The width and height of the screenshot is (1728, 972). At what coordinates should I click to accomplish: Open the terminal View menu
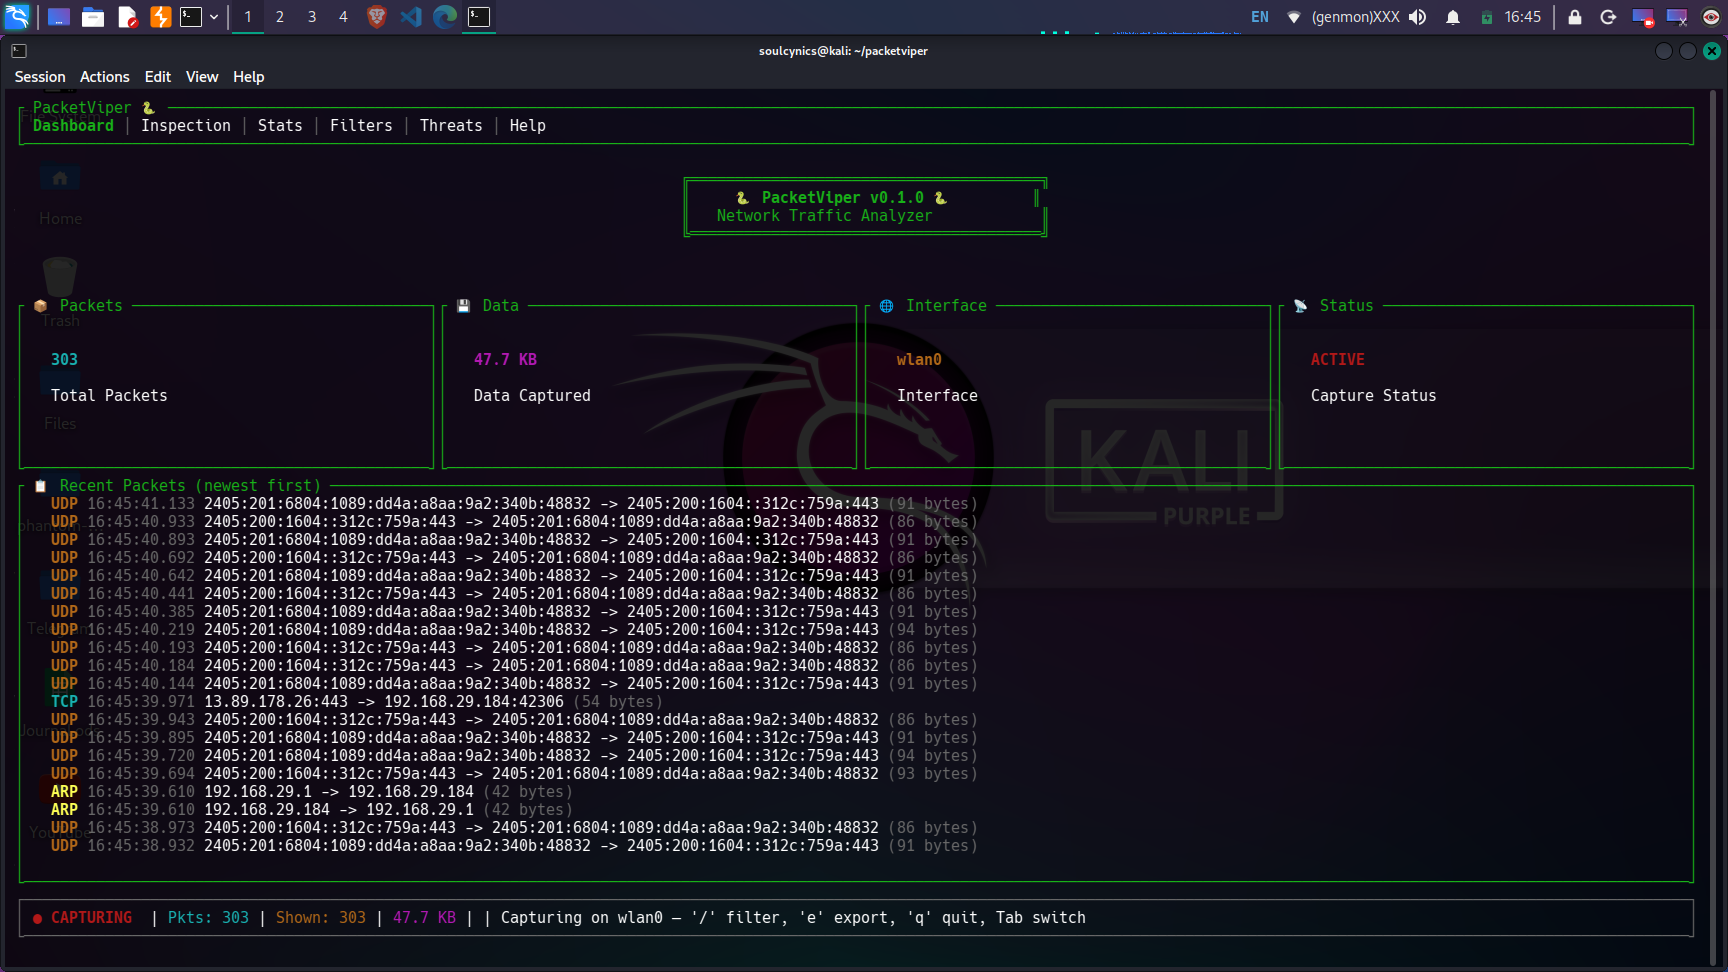(202, 77)
